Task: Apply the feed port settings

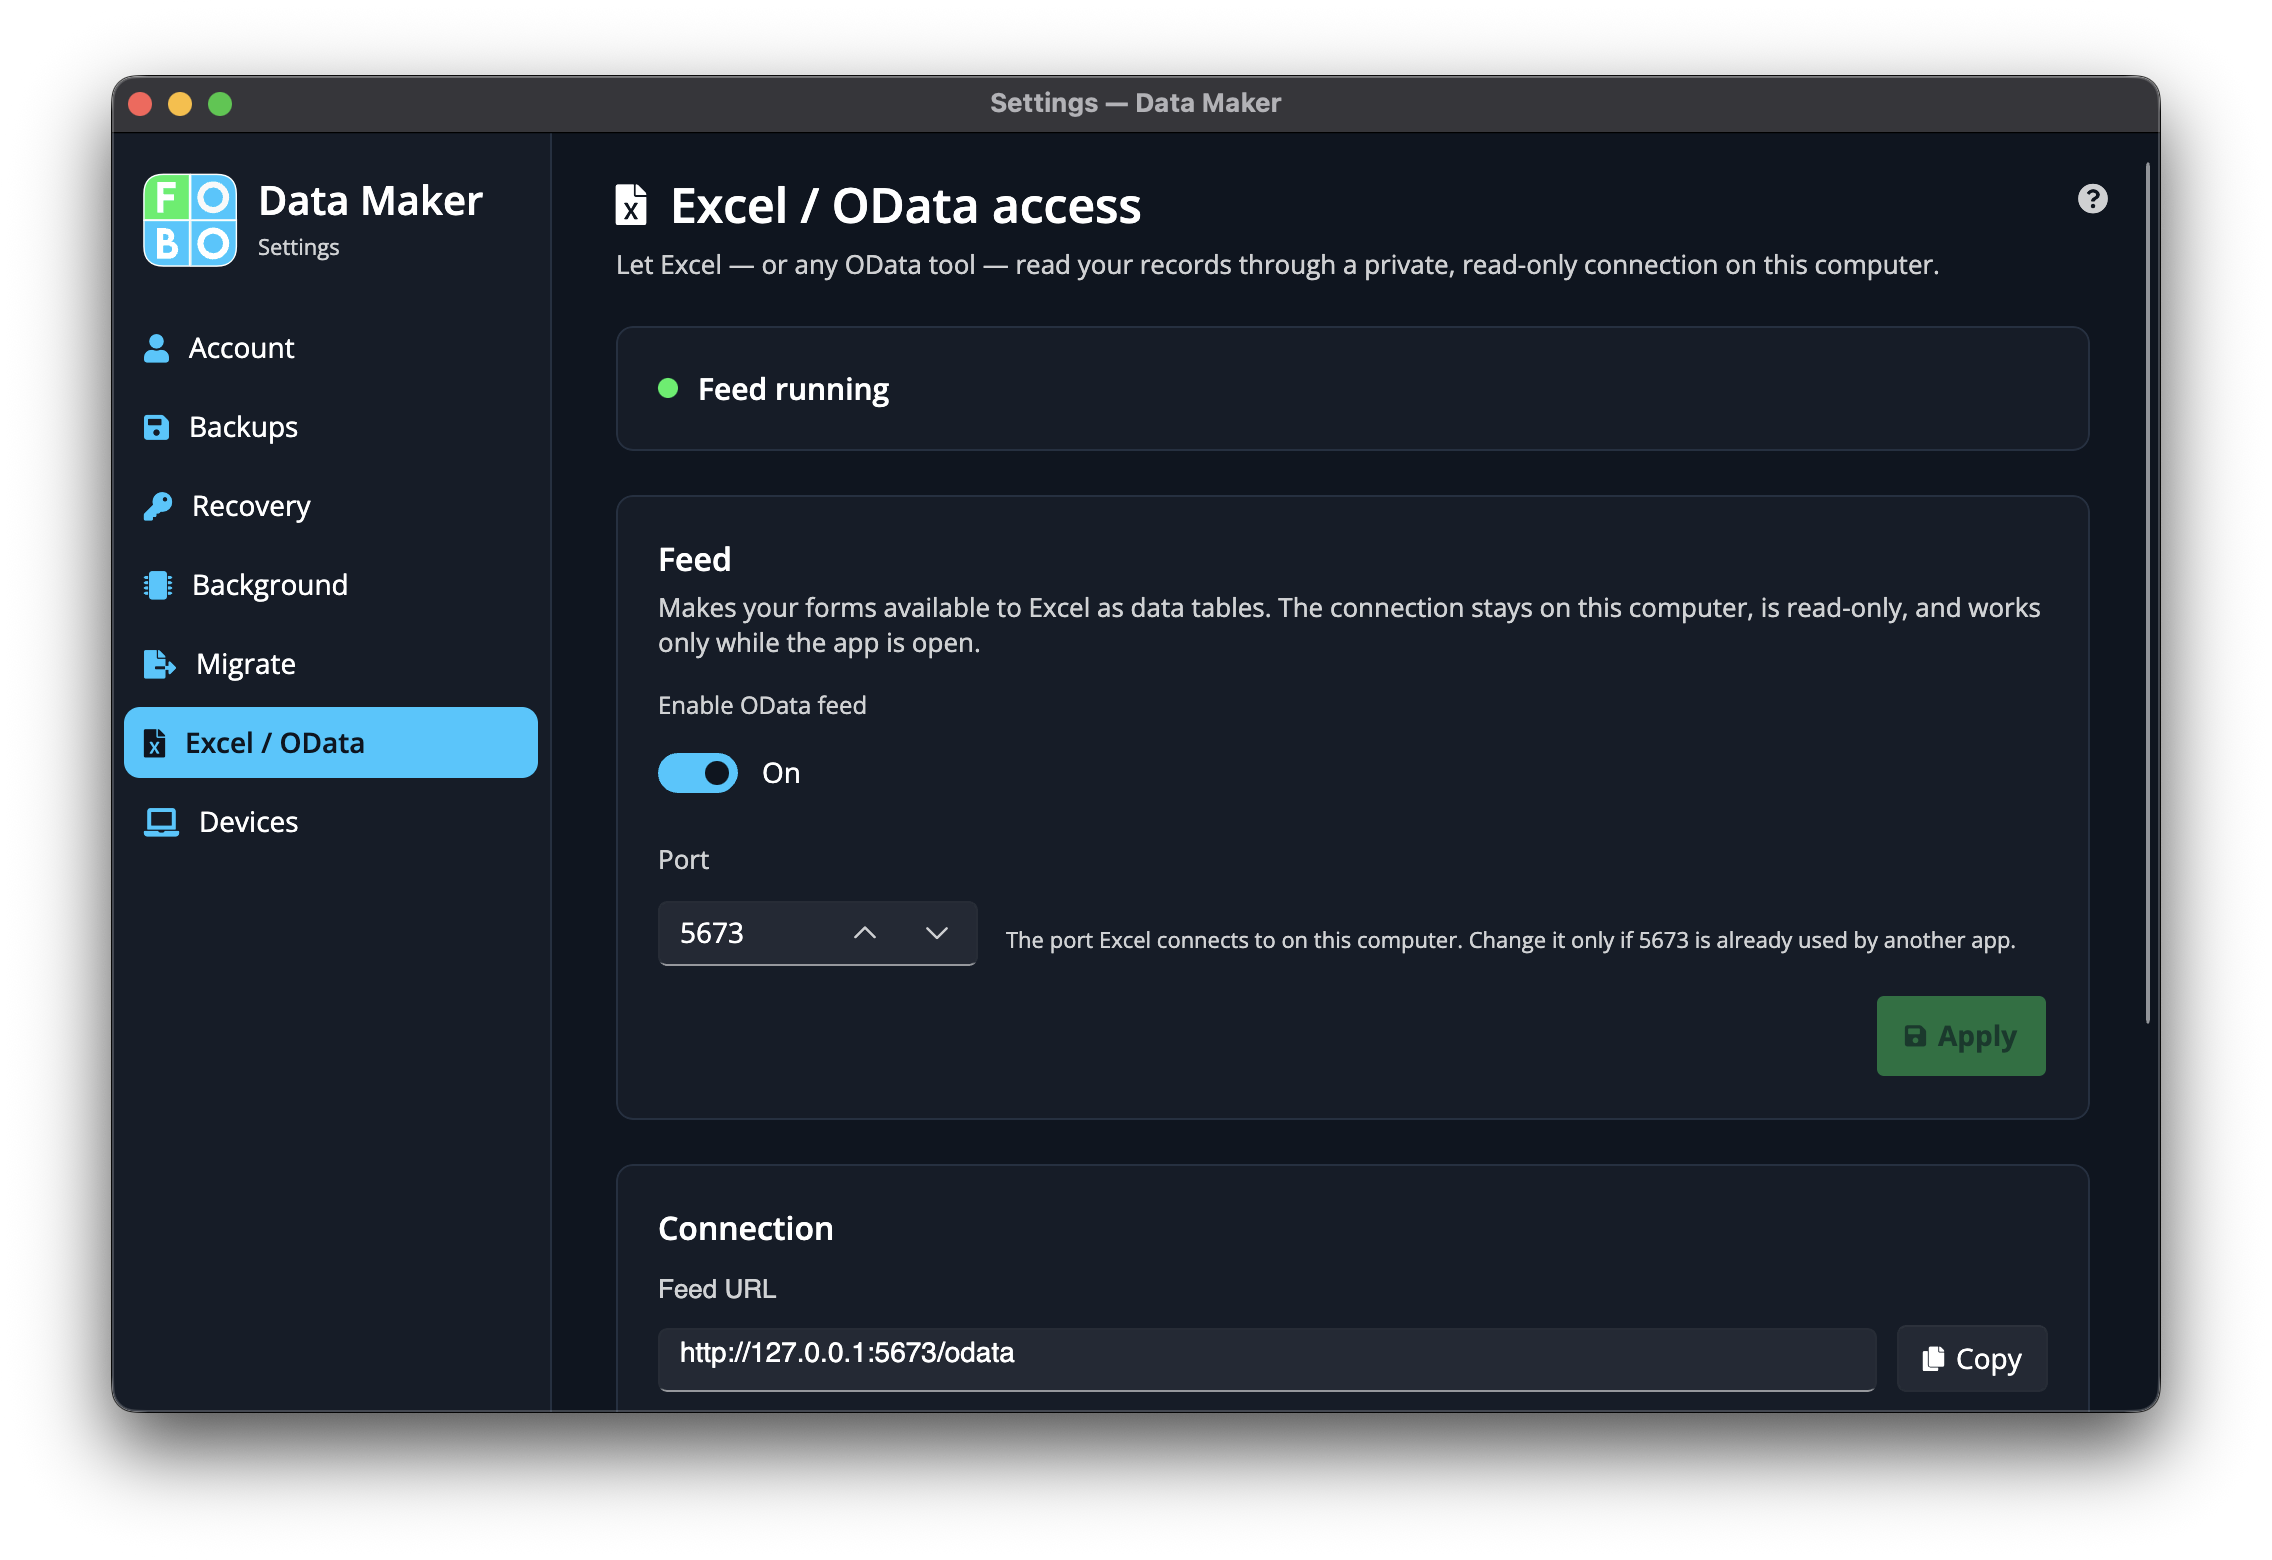Action: [x=1961, y=1036]
